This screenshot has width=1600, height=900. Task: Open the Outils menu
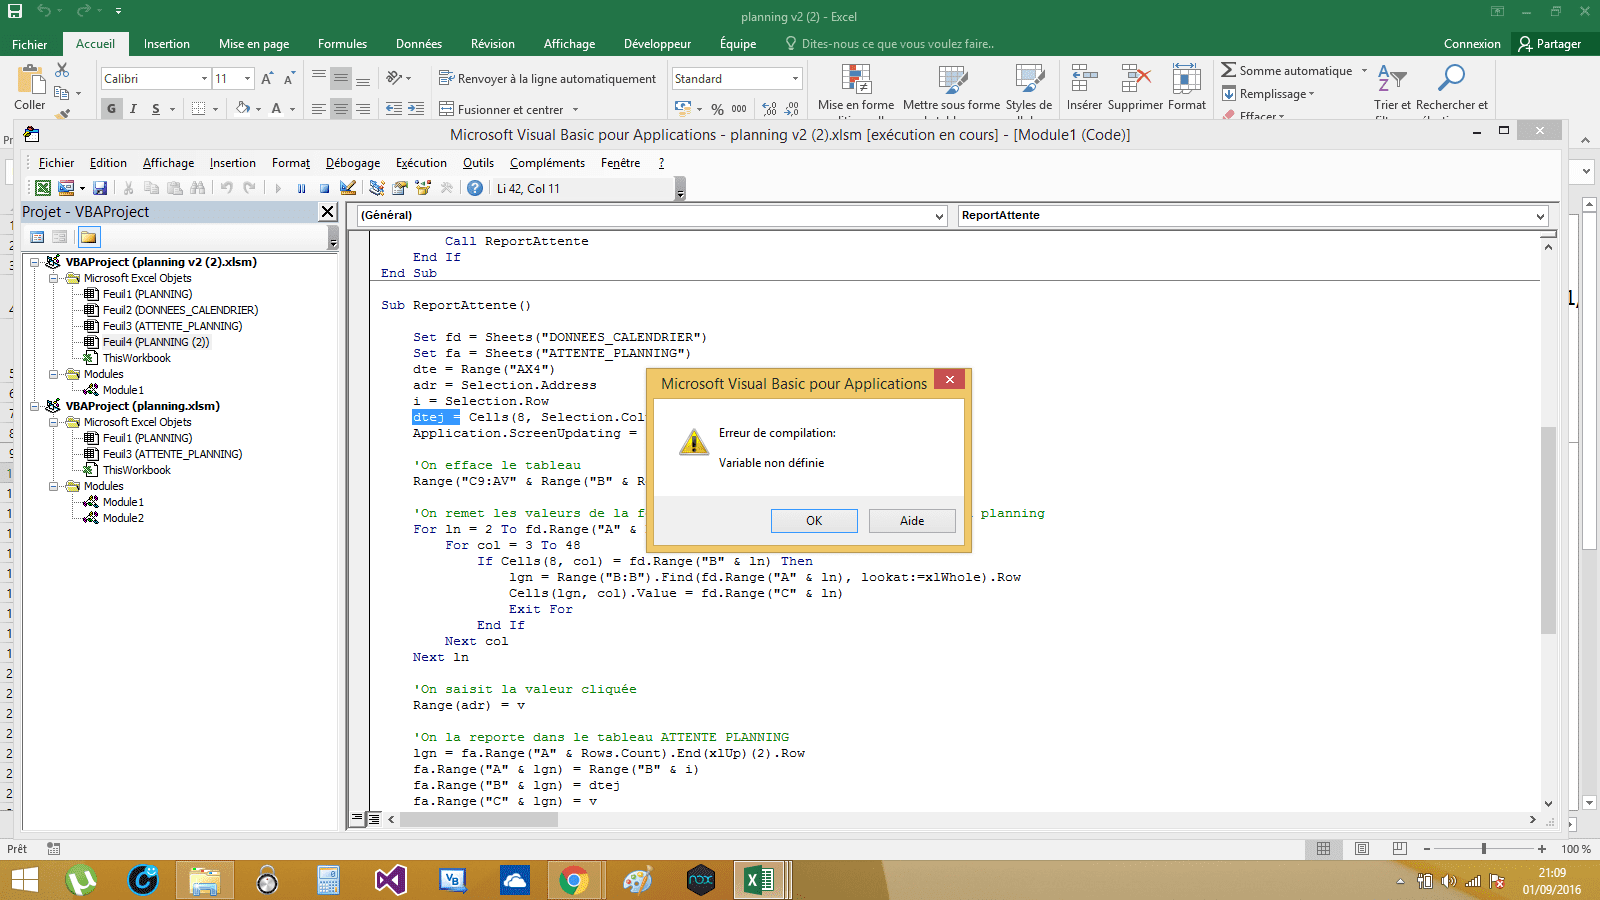(478, 163)
